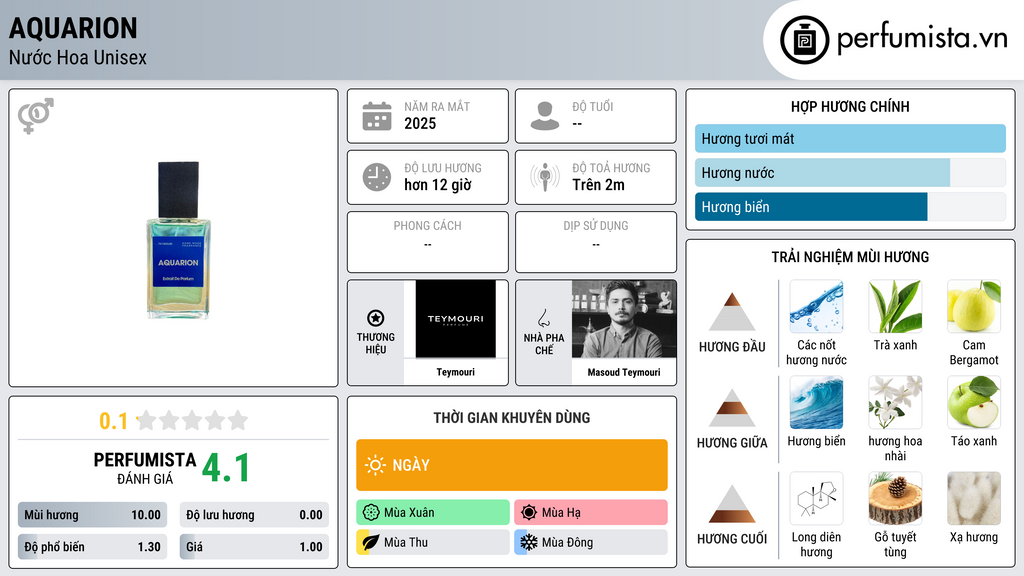Click the unisex gender symbol icon
Image resolution: width=1024 pixels, height=576 pixels.
click(x=36, y=116)
